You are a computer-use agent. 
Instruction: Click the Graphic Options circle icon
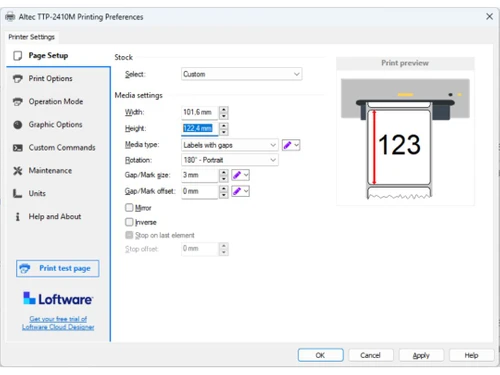[x=18, y=125]
